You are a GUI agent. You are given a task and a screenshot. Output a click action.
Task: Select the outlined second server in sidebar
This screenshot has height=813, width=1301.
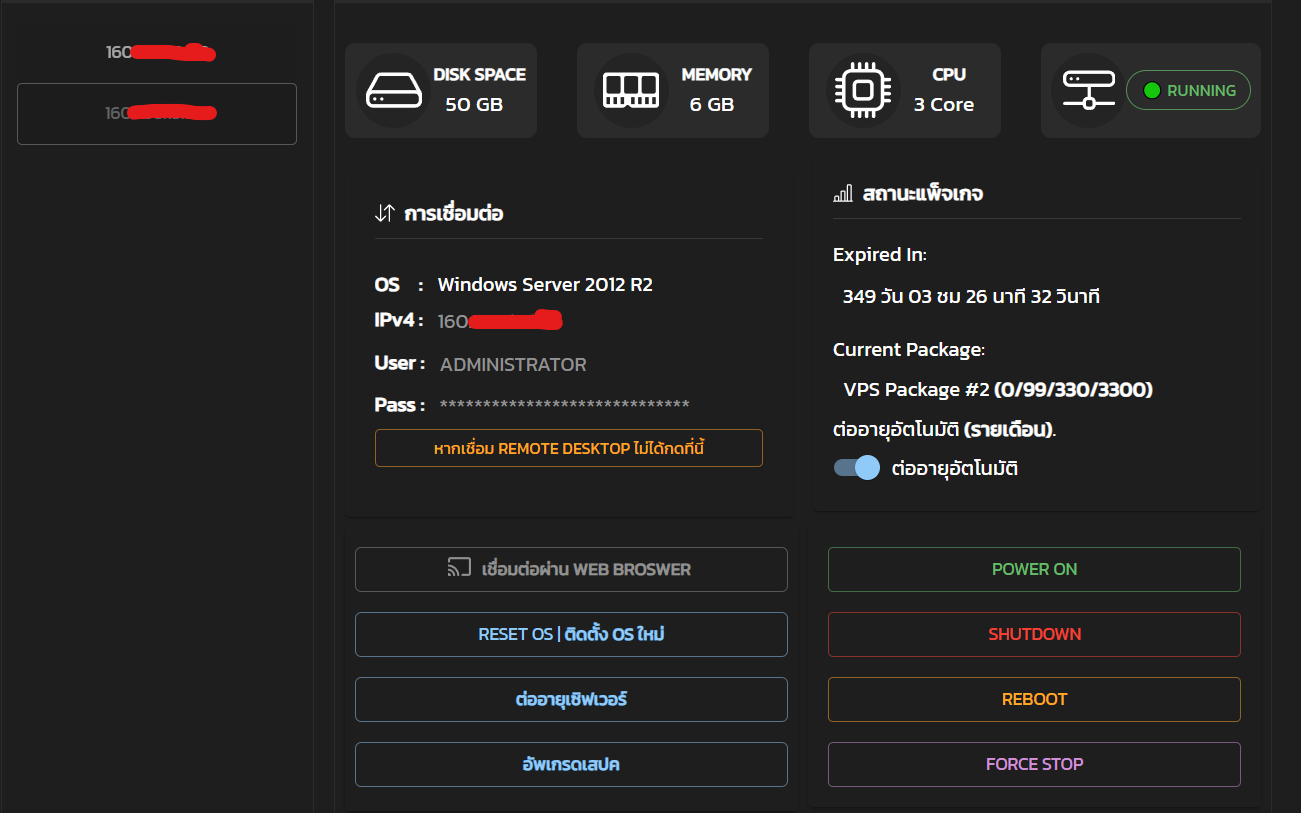(157, 114)
